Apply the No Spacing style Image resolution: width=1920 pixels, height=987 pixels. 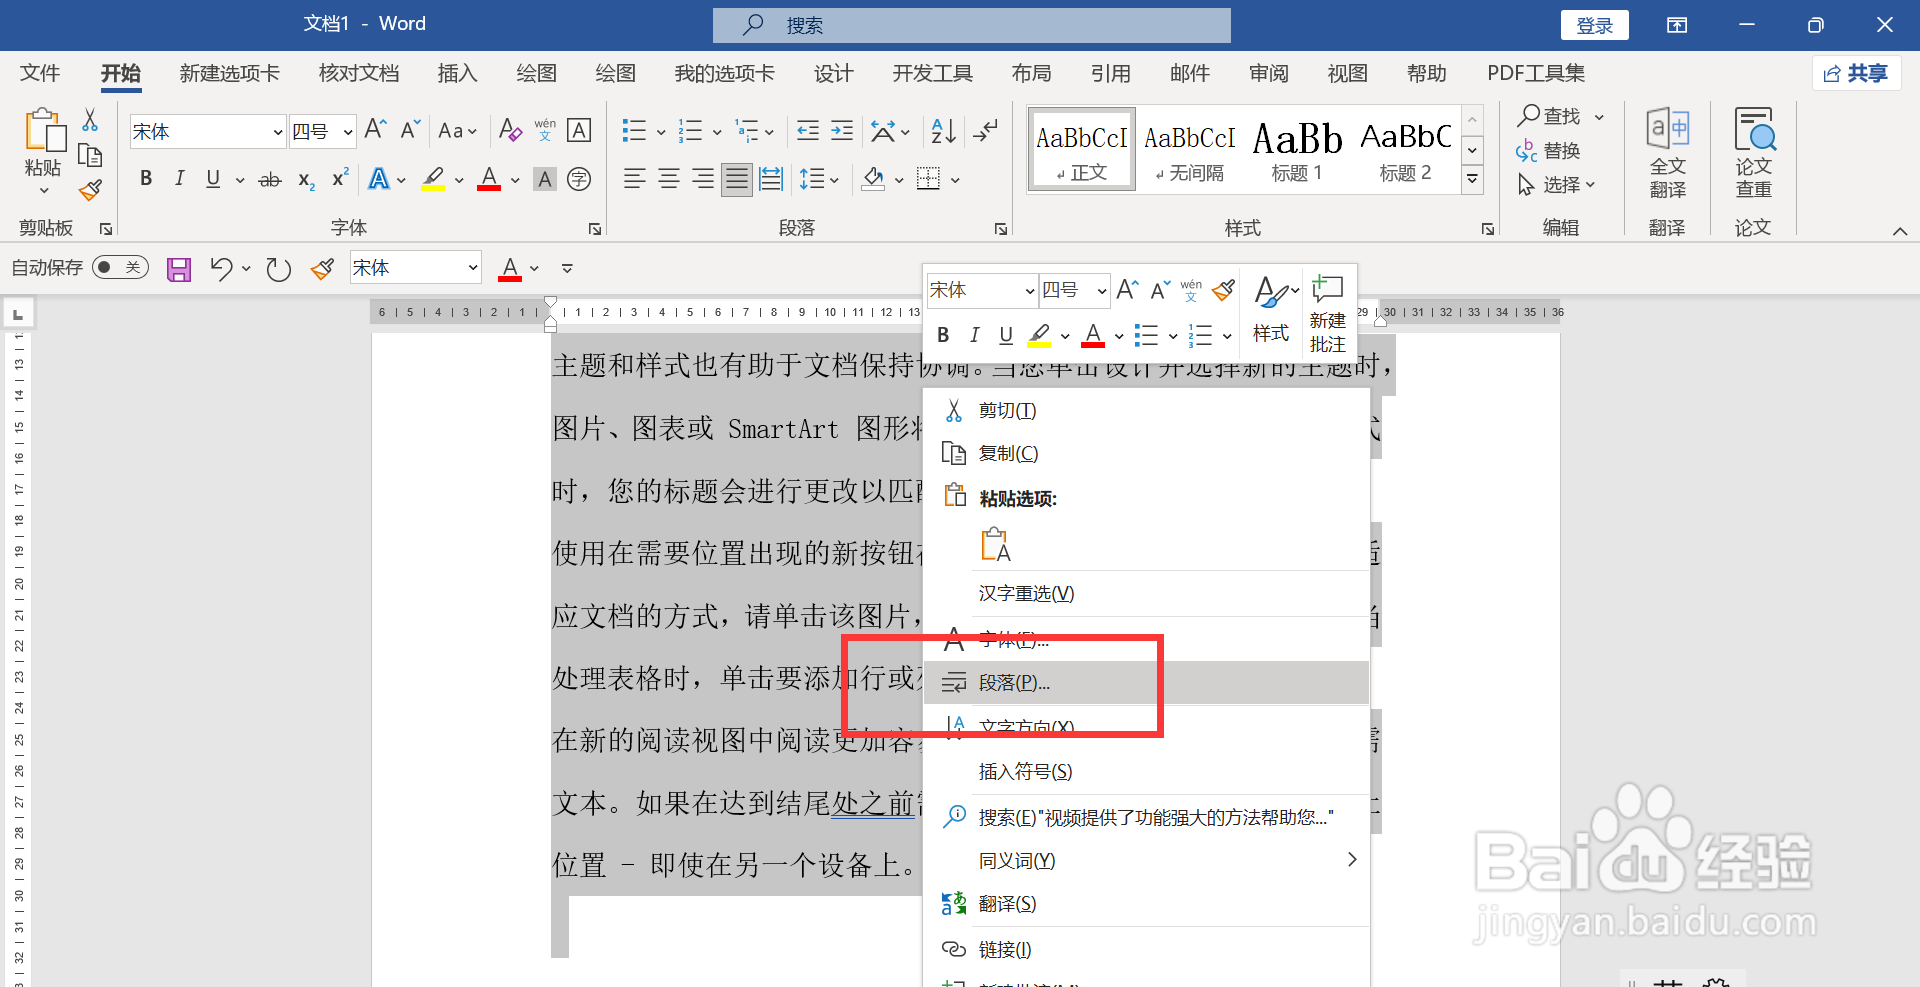[x=1189, y=149]
